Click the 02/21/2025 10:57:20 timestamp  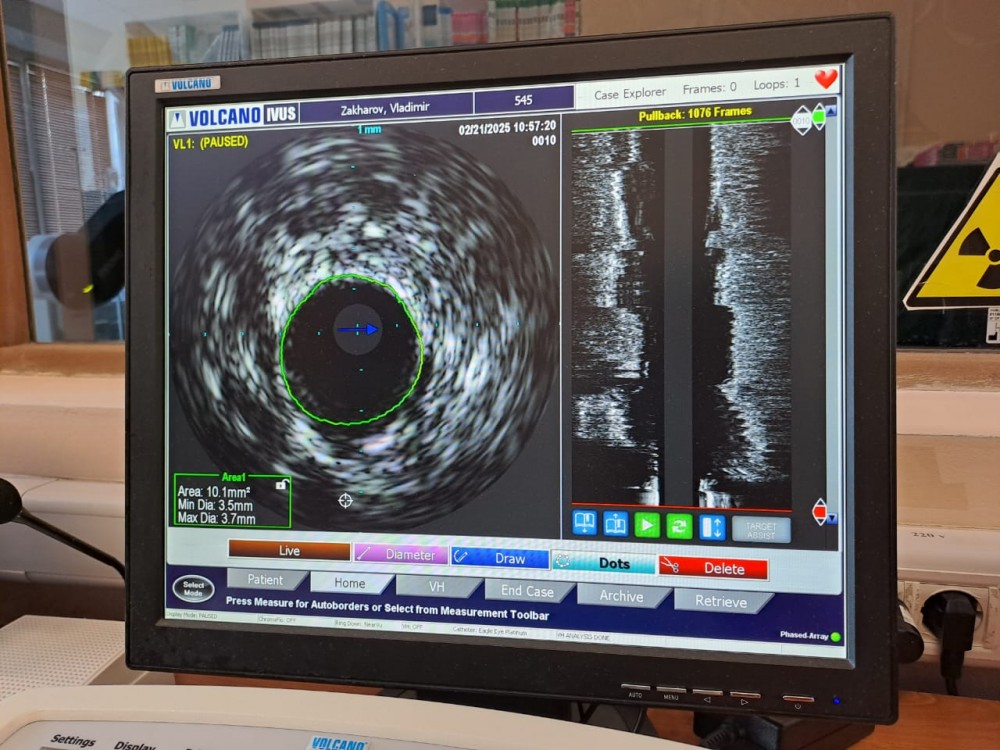point(507,128)
